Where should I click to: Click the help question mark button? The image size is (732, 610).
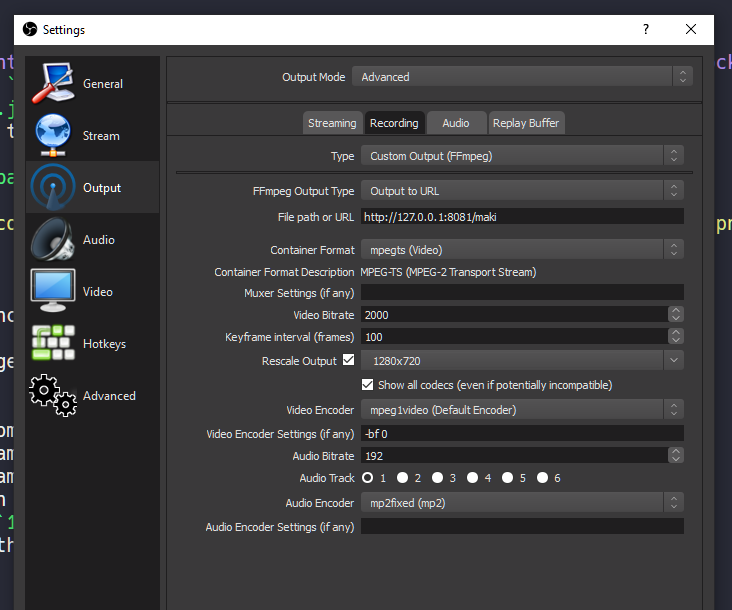click(x=646, y=29)
